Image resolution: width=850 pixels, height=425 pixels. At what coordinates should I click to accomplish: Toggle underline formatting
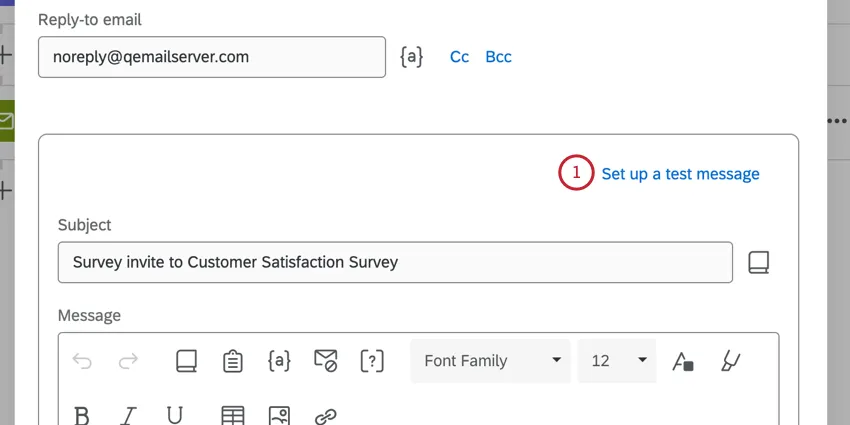(x=175, y=416)
